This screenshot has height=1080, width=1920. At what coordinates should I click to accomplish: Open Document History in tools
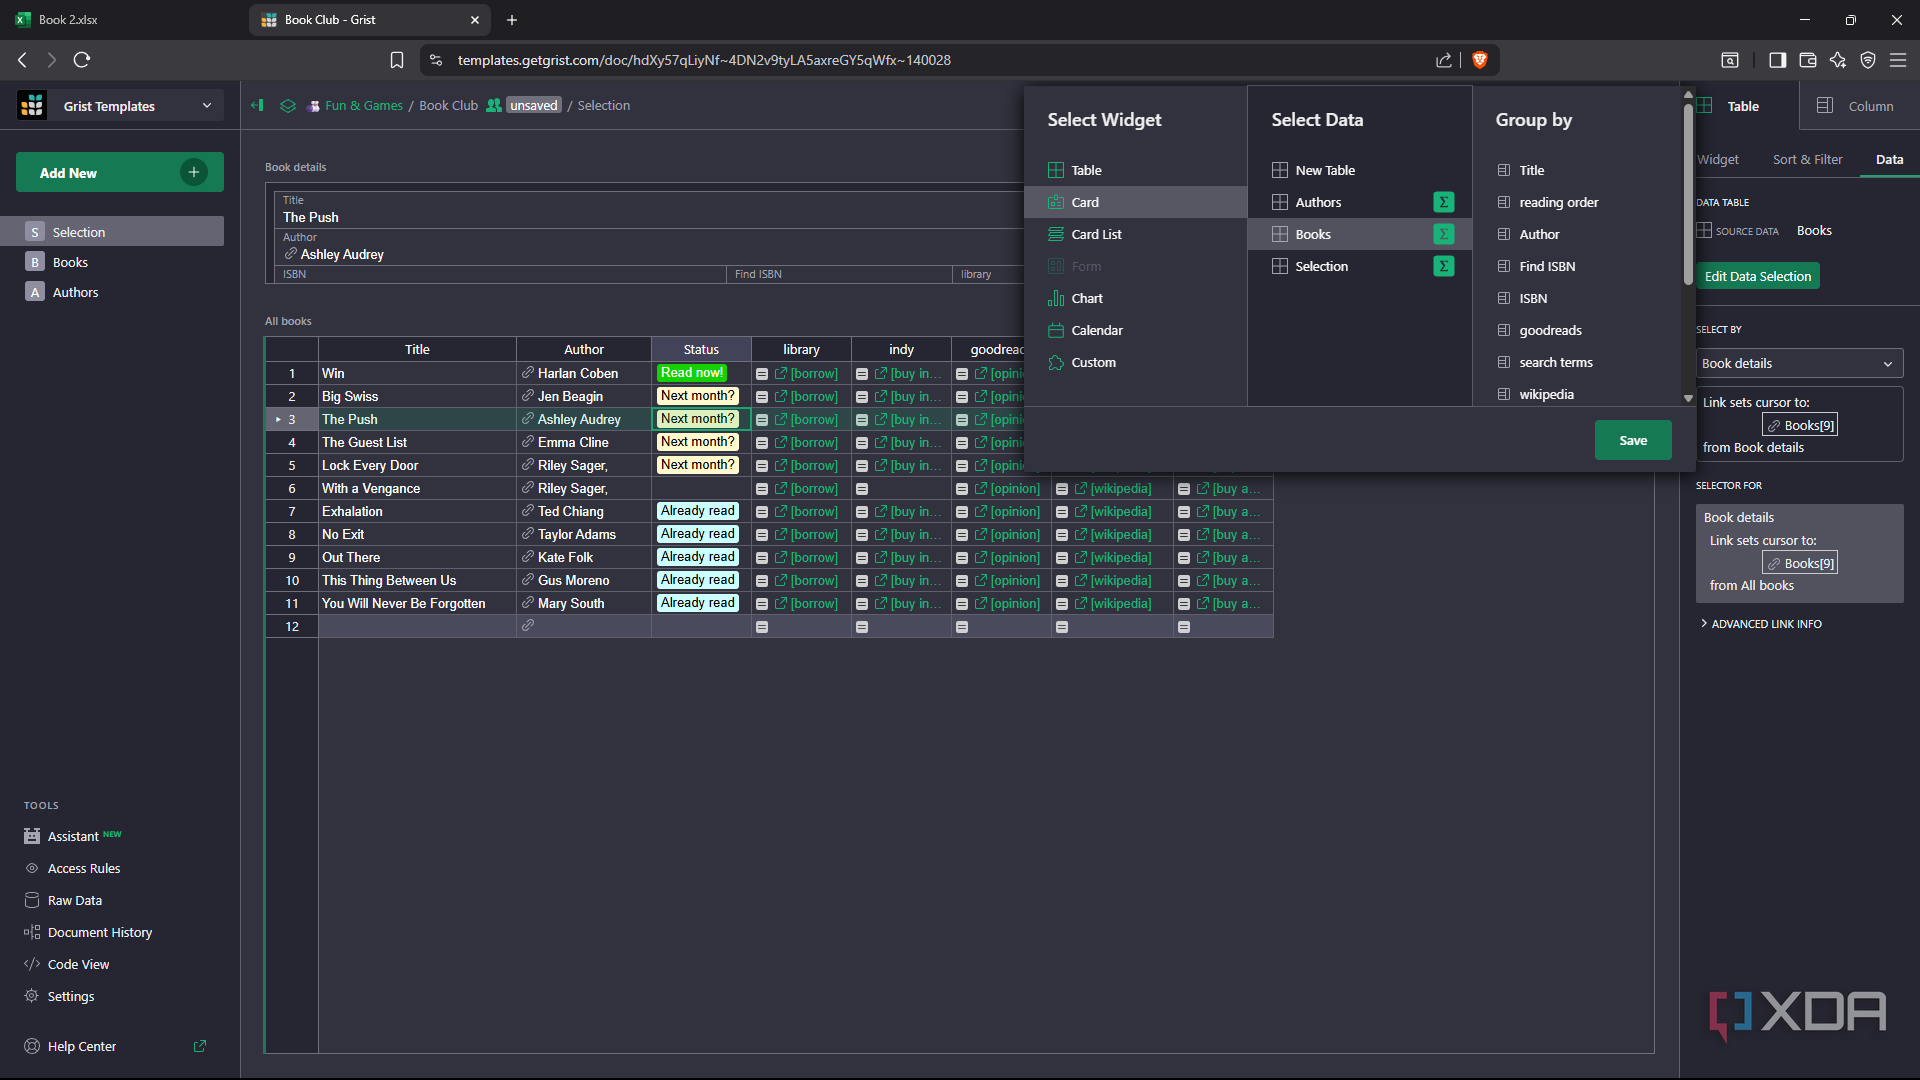tap(100, 932)
